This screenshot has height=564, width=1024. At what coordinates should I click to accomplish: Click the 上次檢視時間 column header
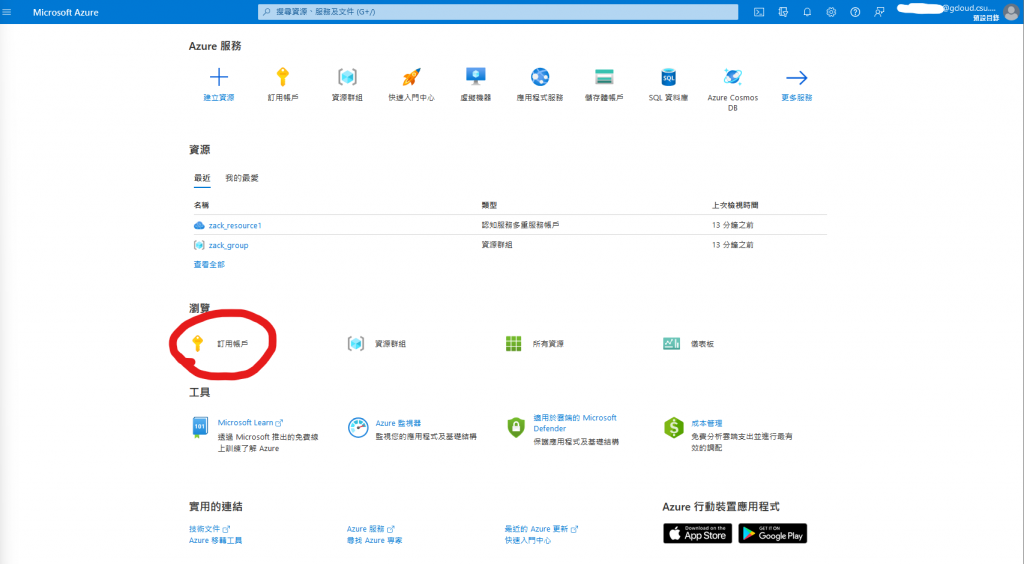[x=735, y=205]
